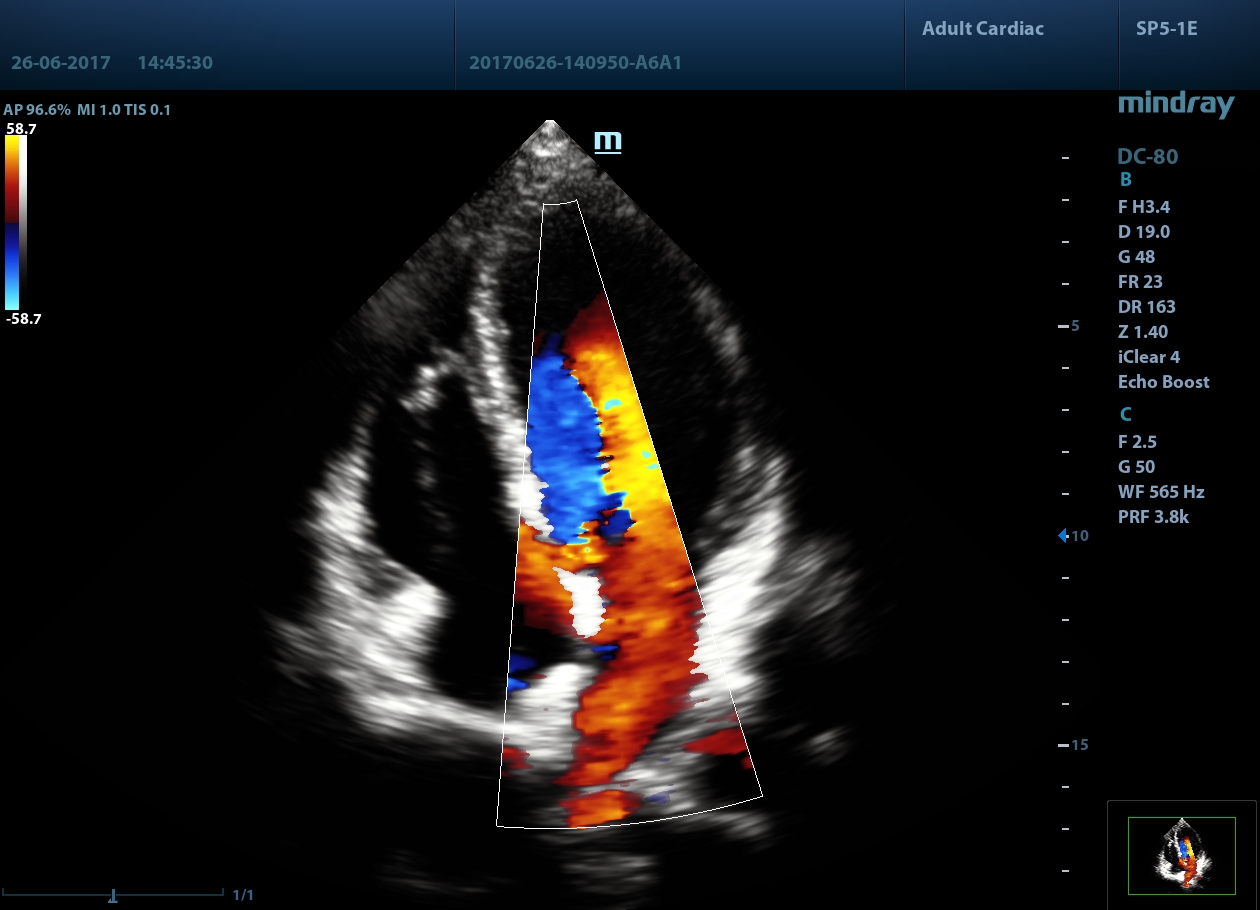The width and height of the screenshot is (1260, 910).
Task: Click the 'm' orientation marker above the sector
Action: (607, 141)
